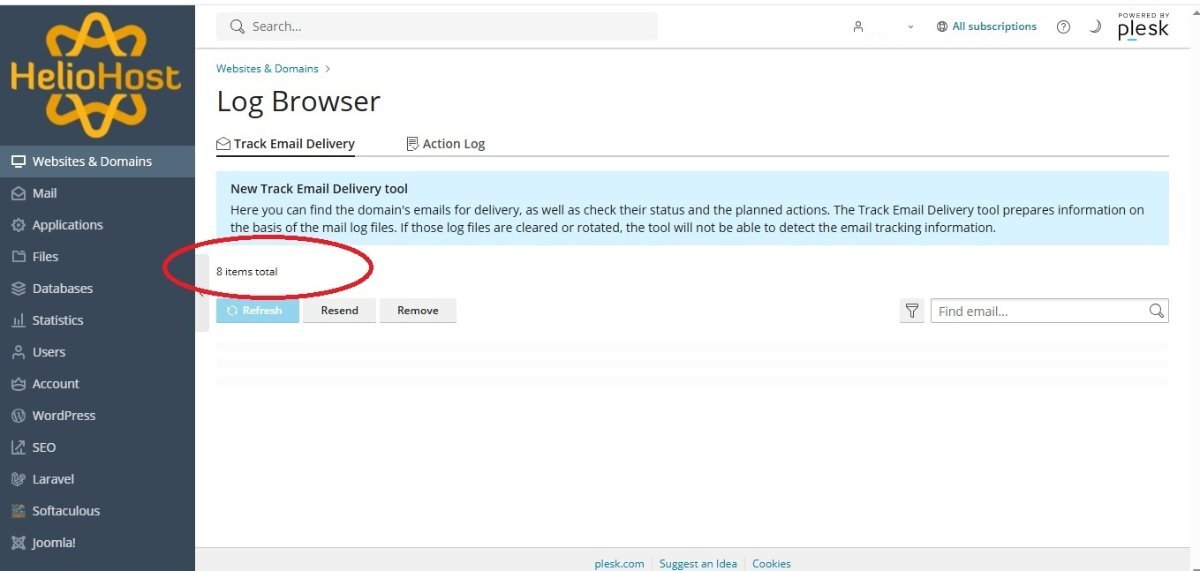
Task: Open Websites & Domains breadcrumb link
Action: 267,69
